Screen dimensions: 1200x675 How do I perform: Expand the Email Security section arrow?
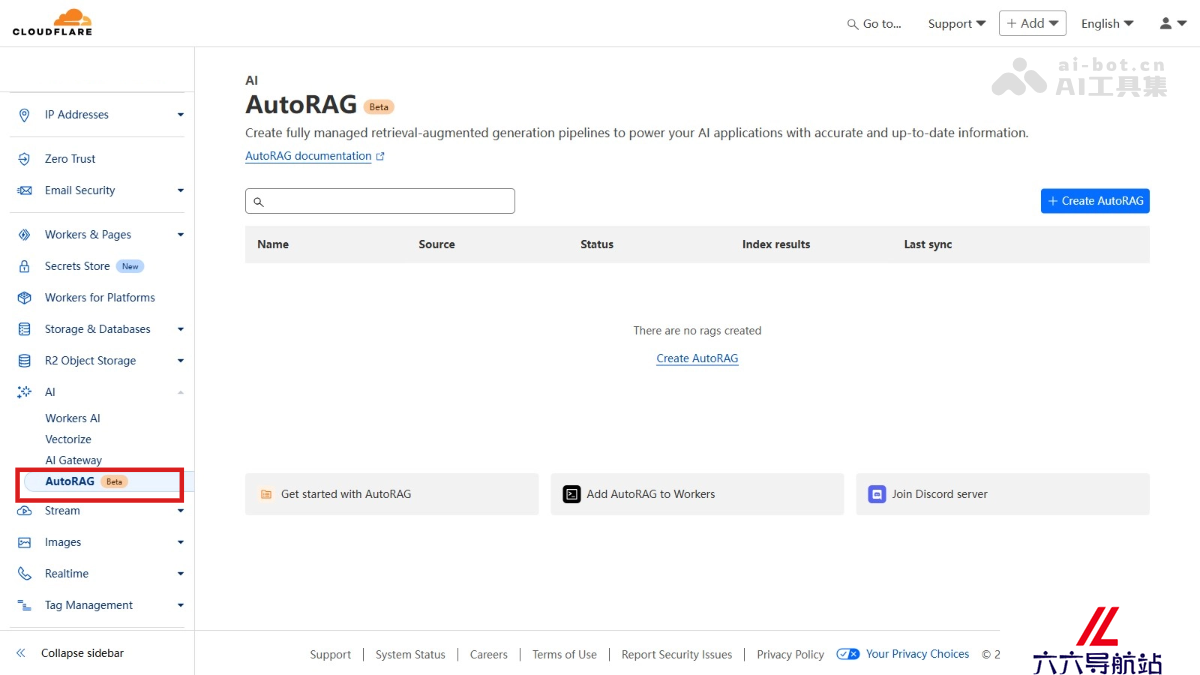point(181,190)
